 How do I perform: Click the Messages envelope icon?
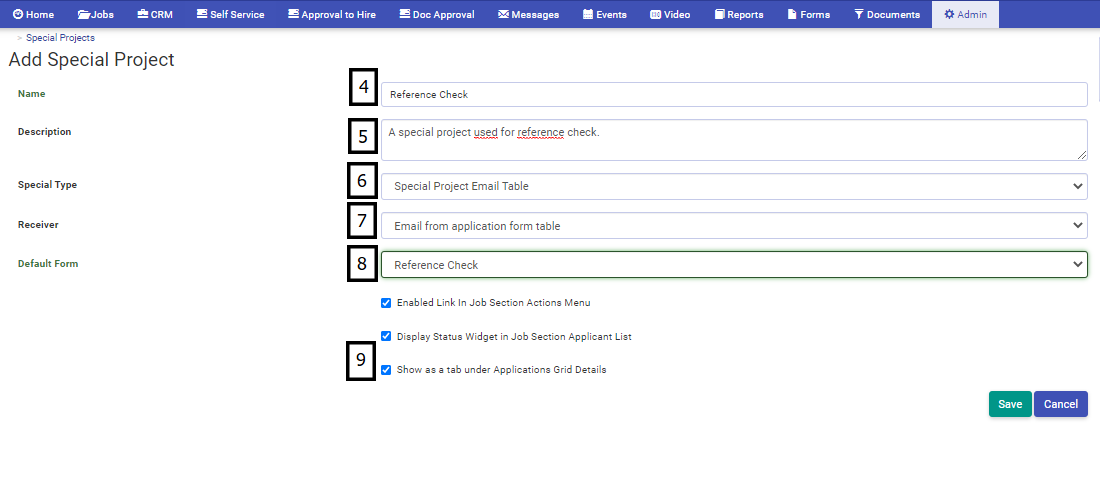[503, 14]
